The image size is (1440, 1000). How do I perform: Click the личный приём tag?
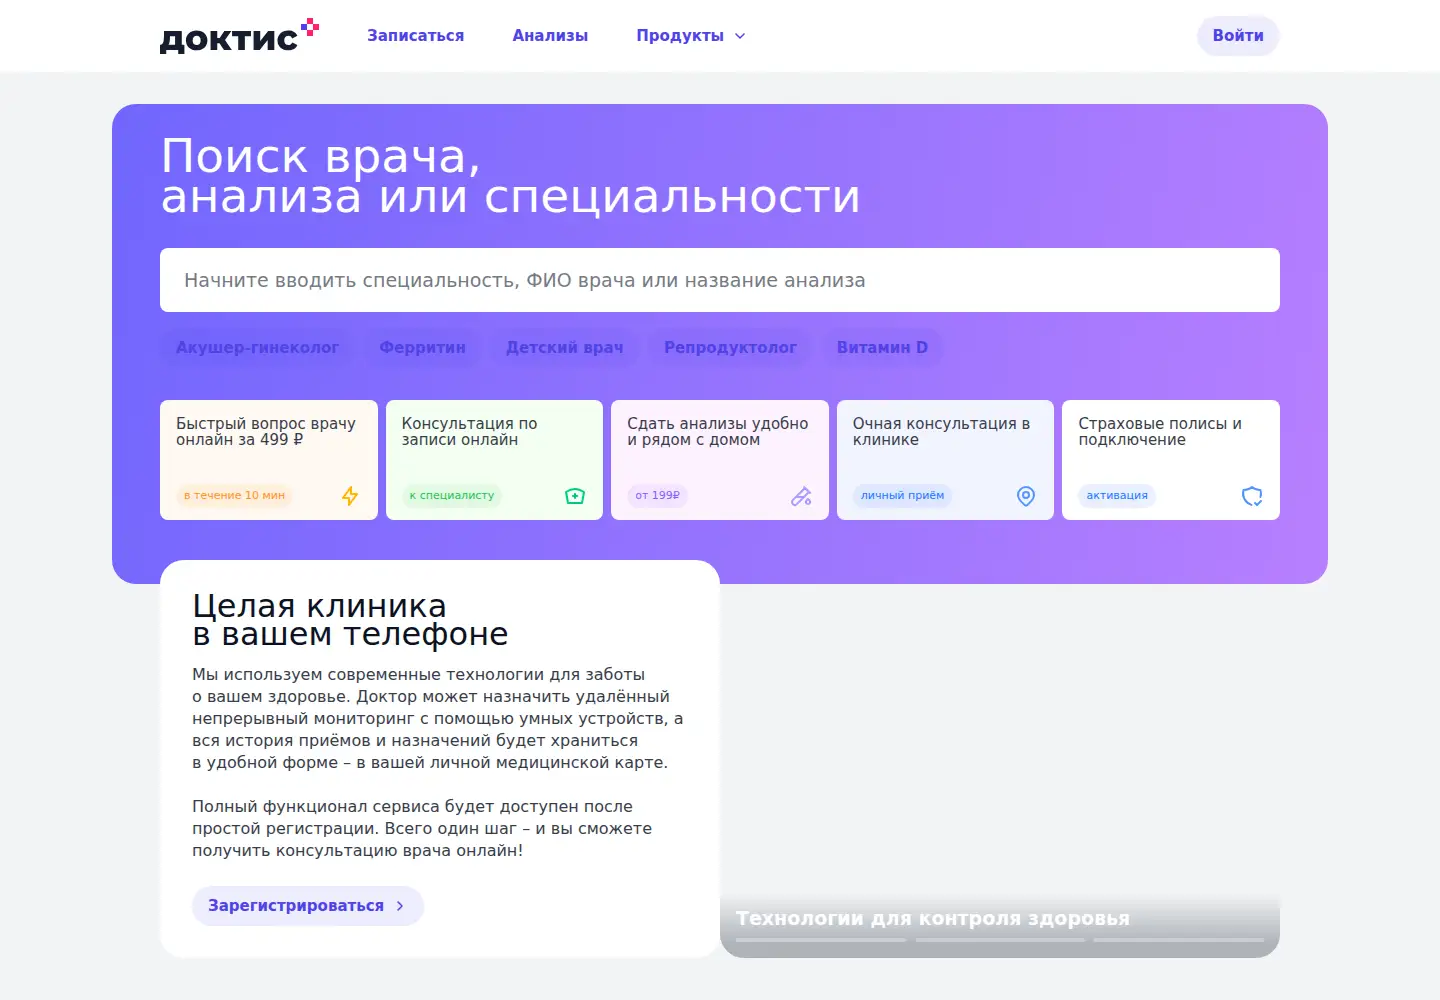(x=903, y=496)
